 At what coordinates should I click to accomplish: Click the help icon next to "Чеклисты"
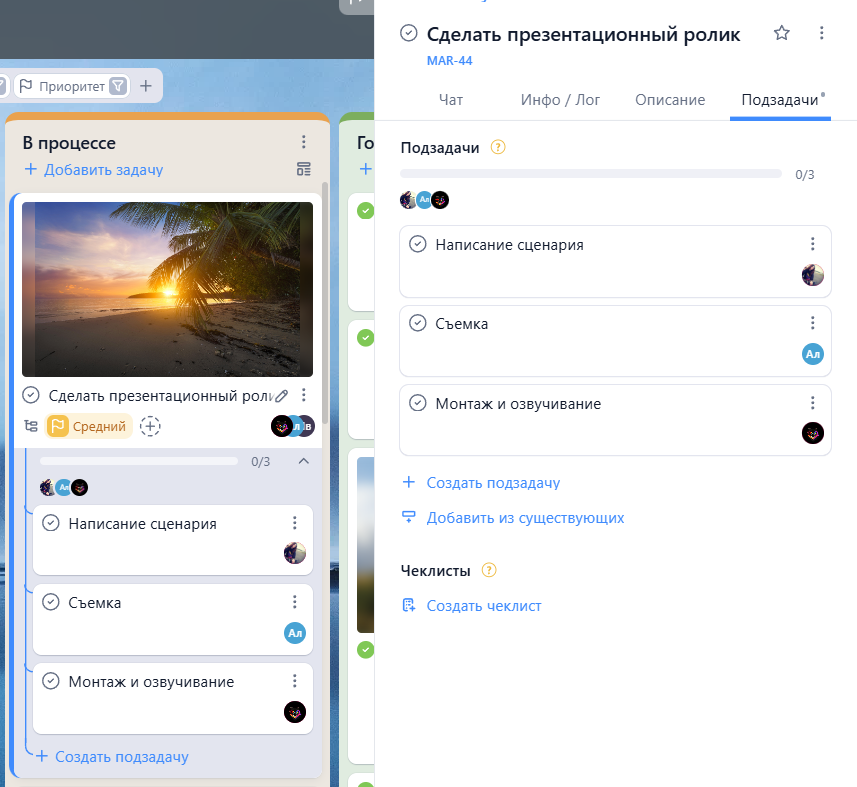point(489,570)
